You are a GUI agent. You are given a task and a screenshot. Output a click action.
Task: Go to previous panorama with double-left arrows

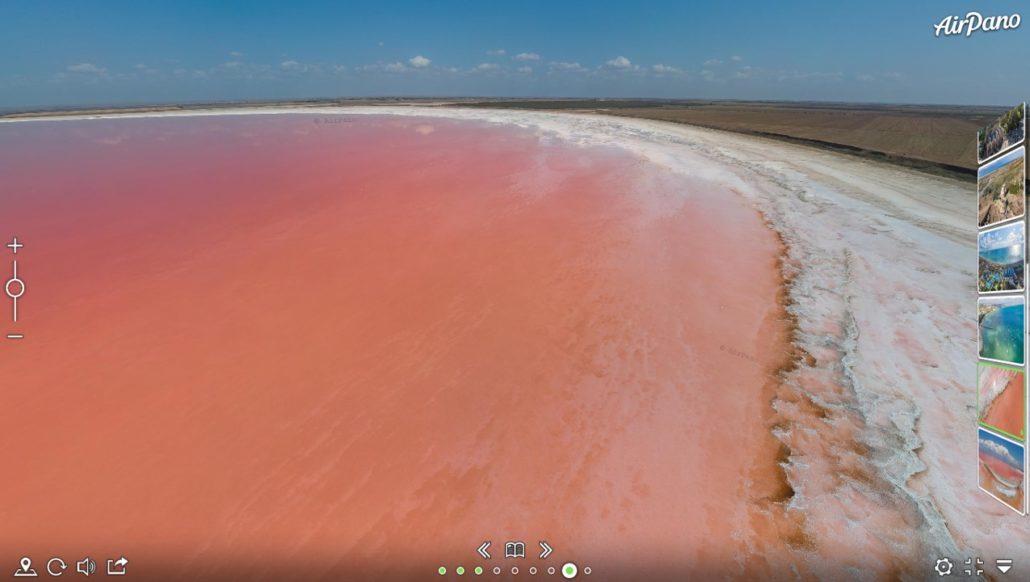(484, 550)
